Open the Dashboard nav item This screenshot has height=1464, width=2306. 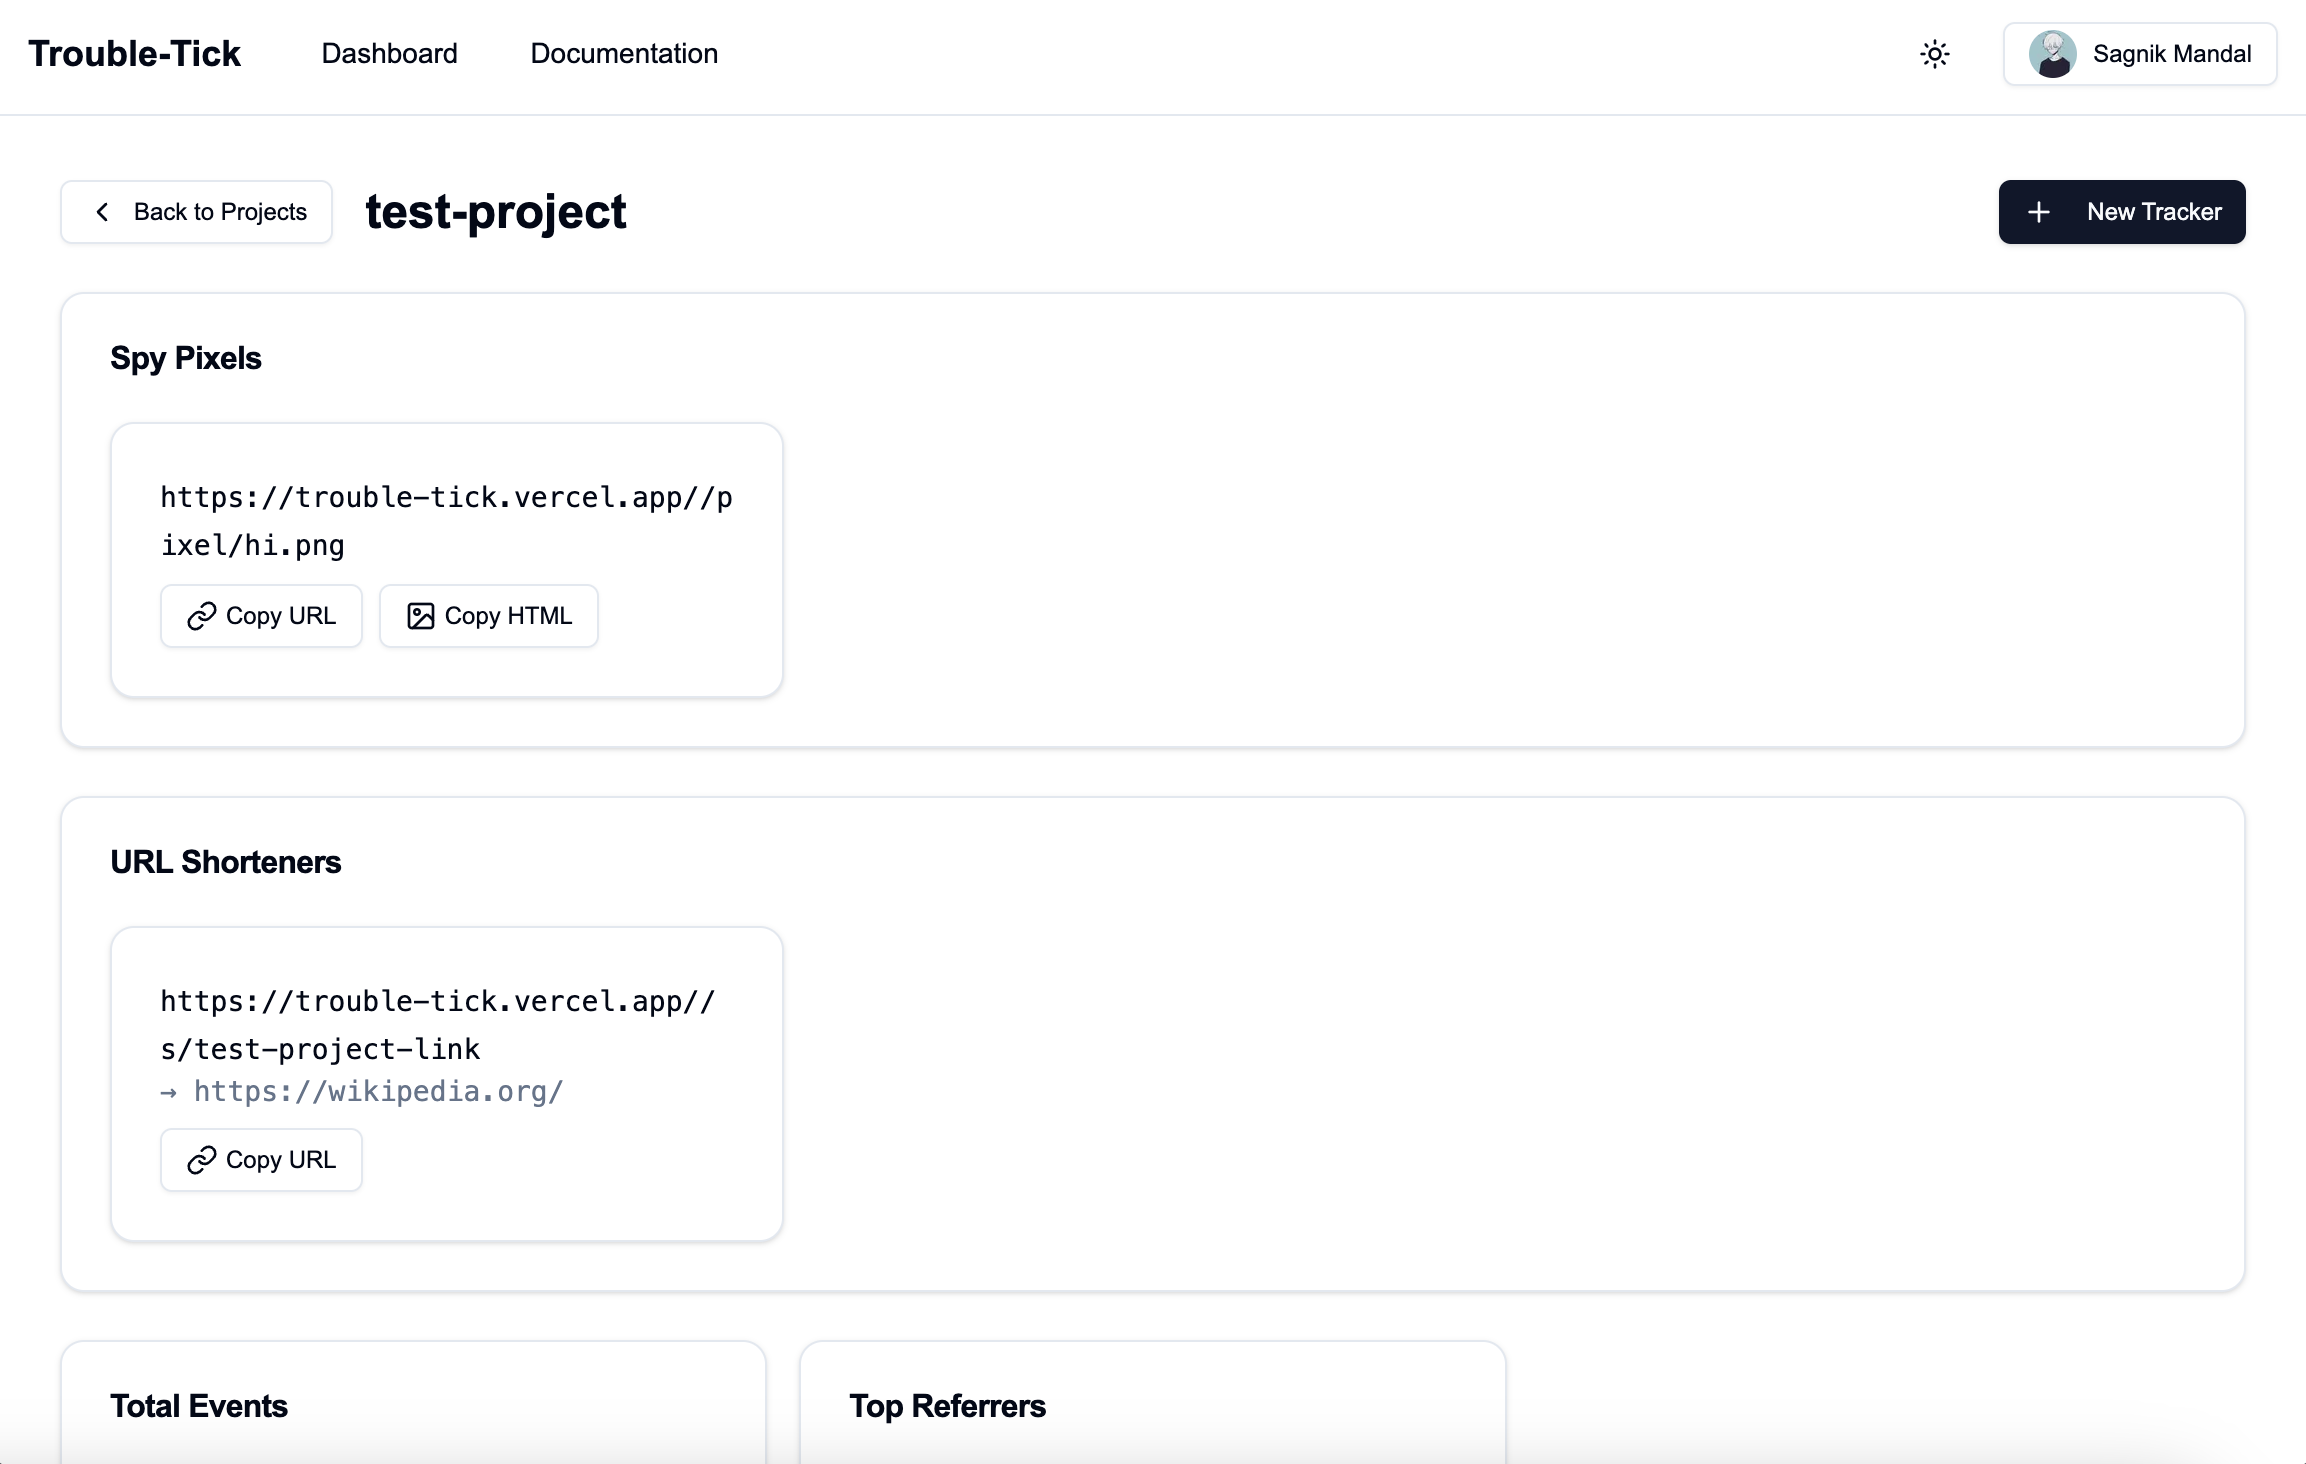click(389, 54)
